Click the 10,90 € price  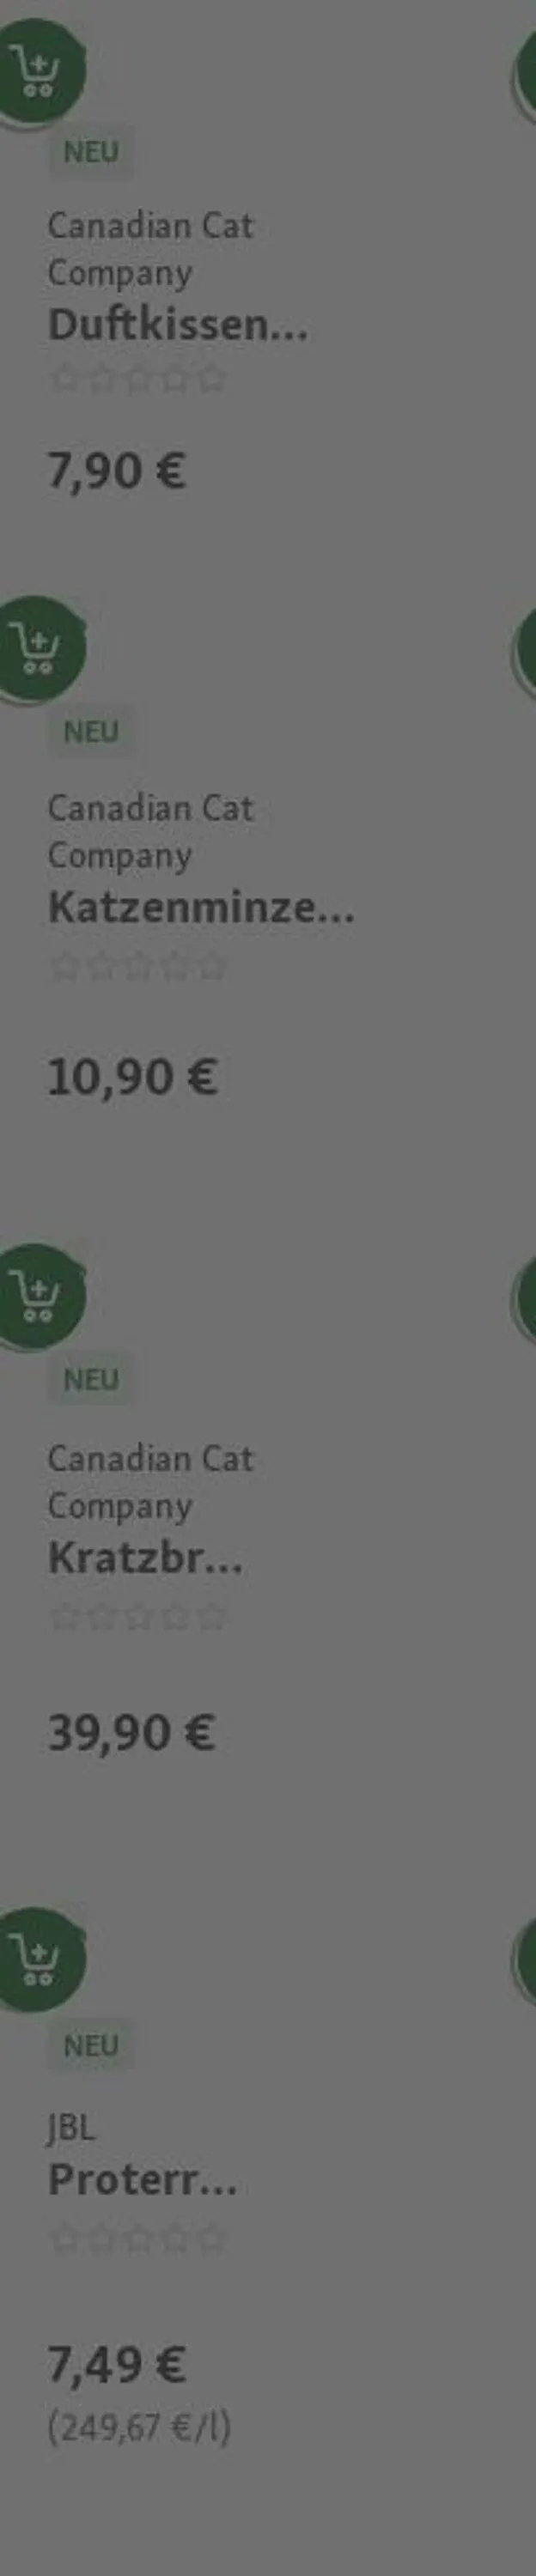click(132, 1077)
